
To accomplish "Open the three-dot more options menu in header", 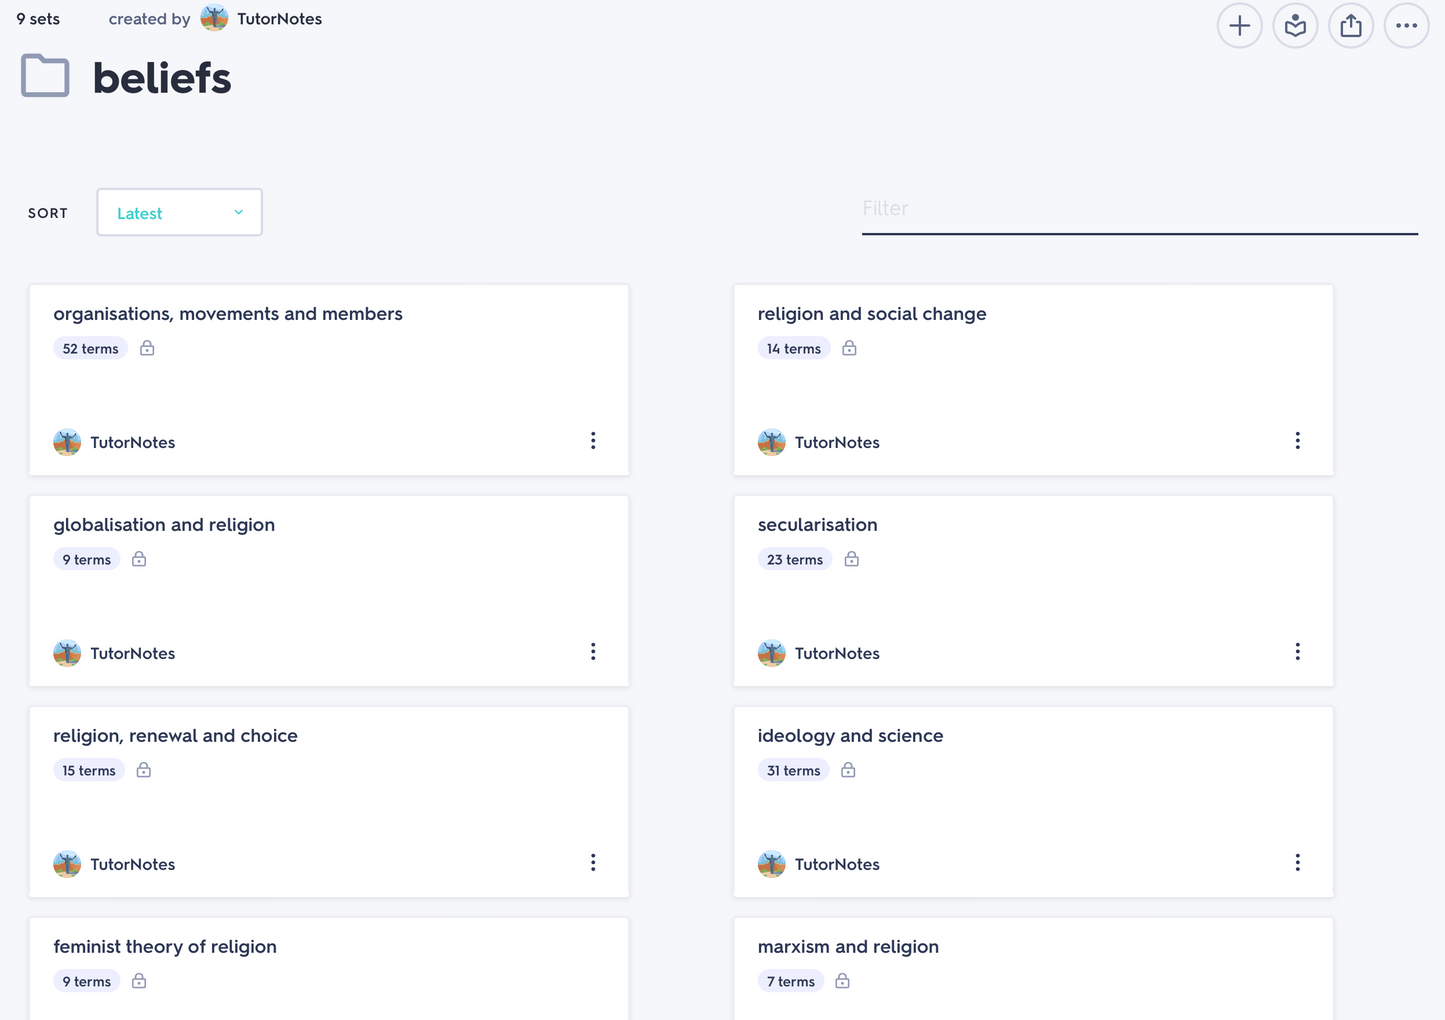I will [x=1406, y=26].
